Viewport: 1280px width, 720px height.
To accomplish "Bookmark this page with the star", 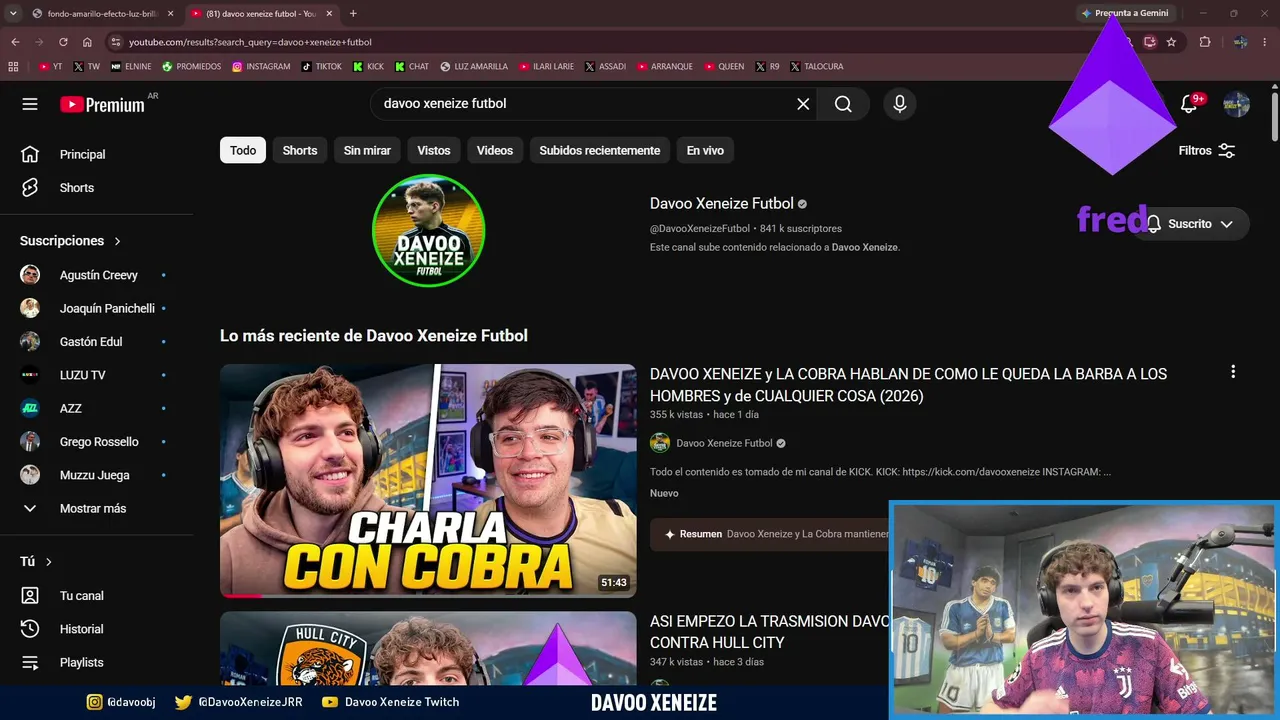I will tap(1171, 42).
